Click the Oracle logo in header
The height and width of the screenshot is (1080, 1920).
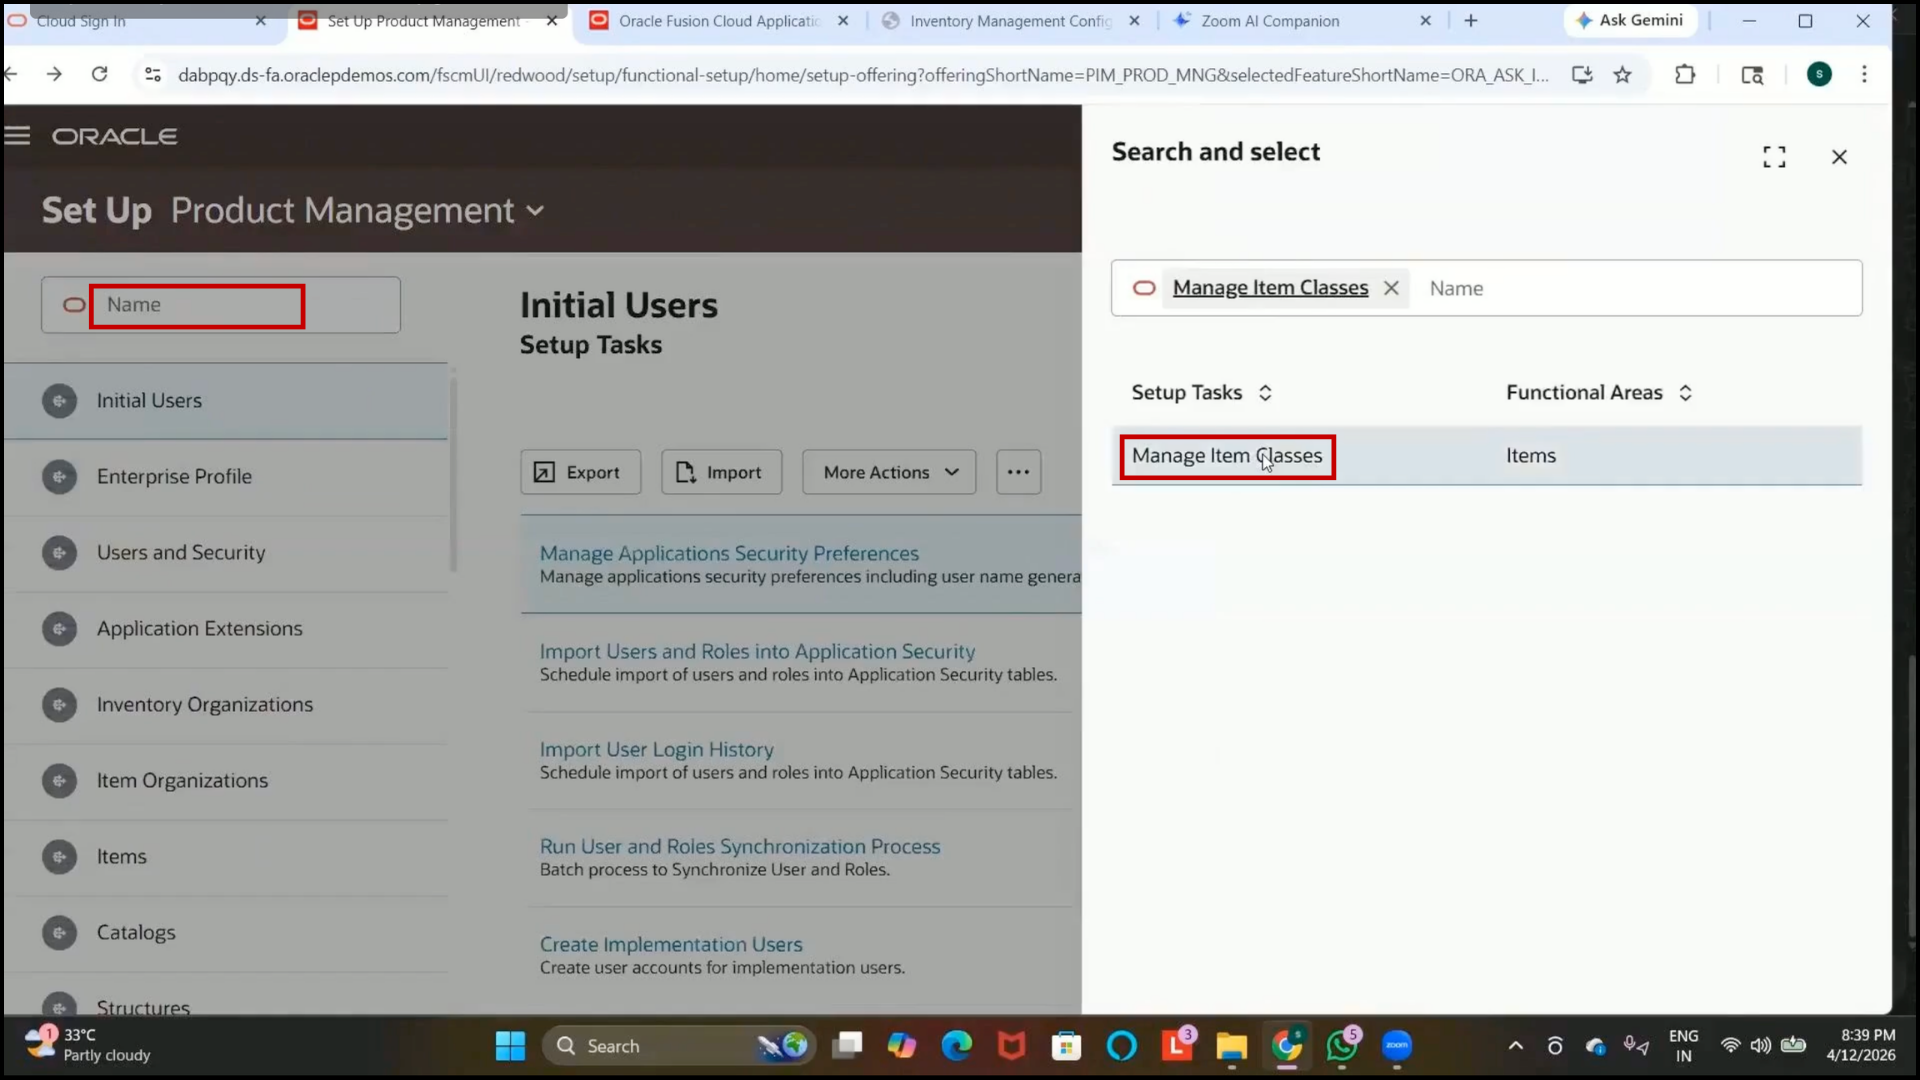115,136
